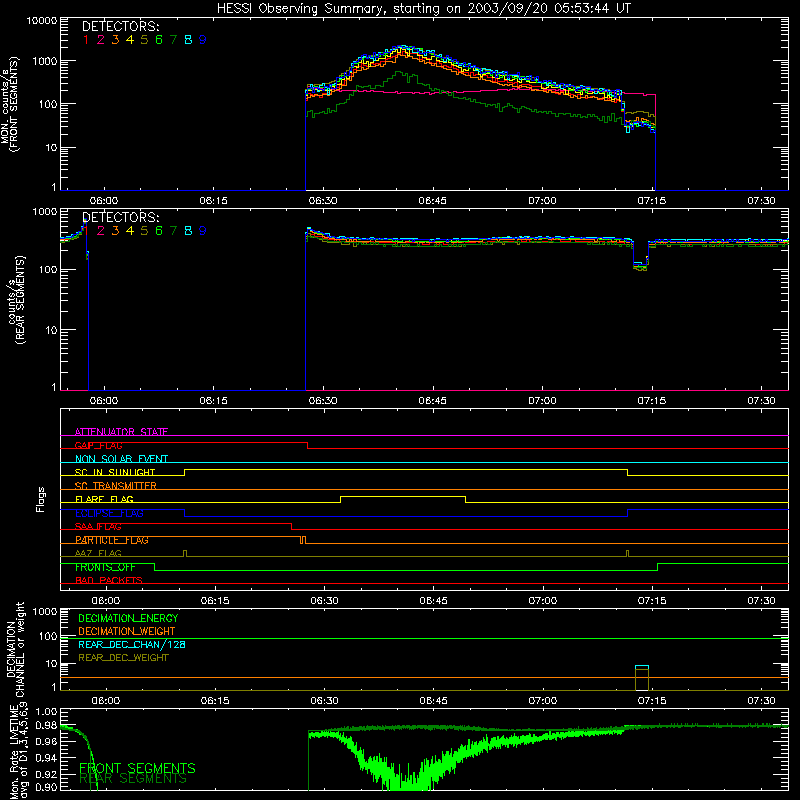
Task: Click the DECIMATION_WEIGHT legend entry
Action: pyautogui.click(x=127, y=632)
